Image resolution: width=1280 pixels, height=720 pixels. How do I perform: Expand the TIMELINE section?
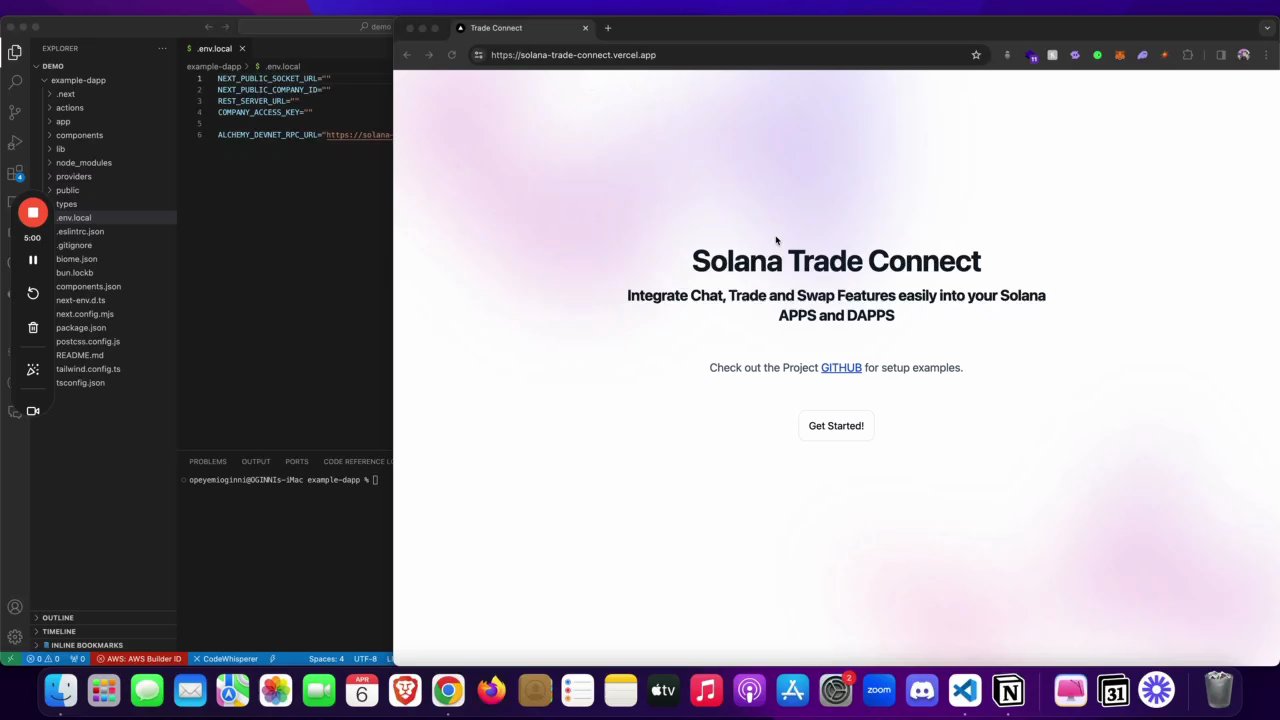(x=58, y=631)
